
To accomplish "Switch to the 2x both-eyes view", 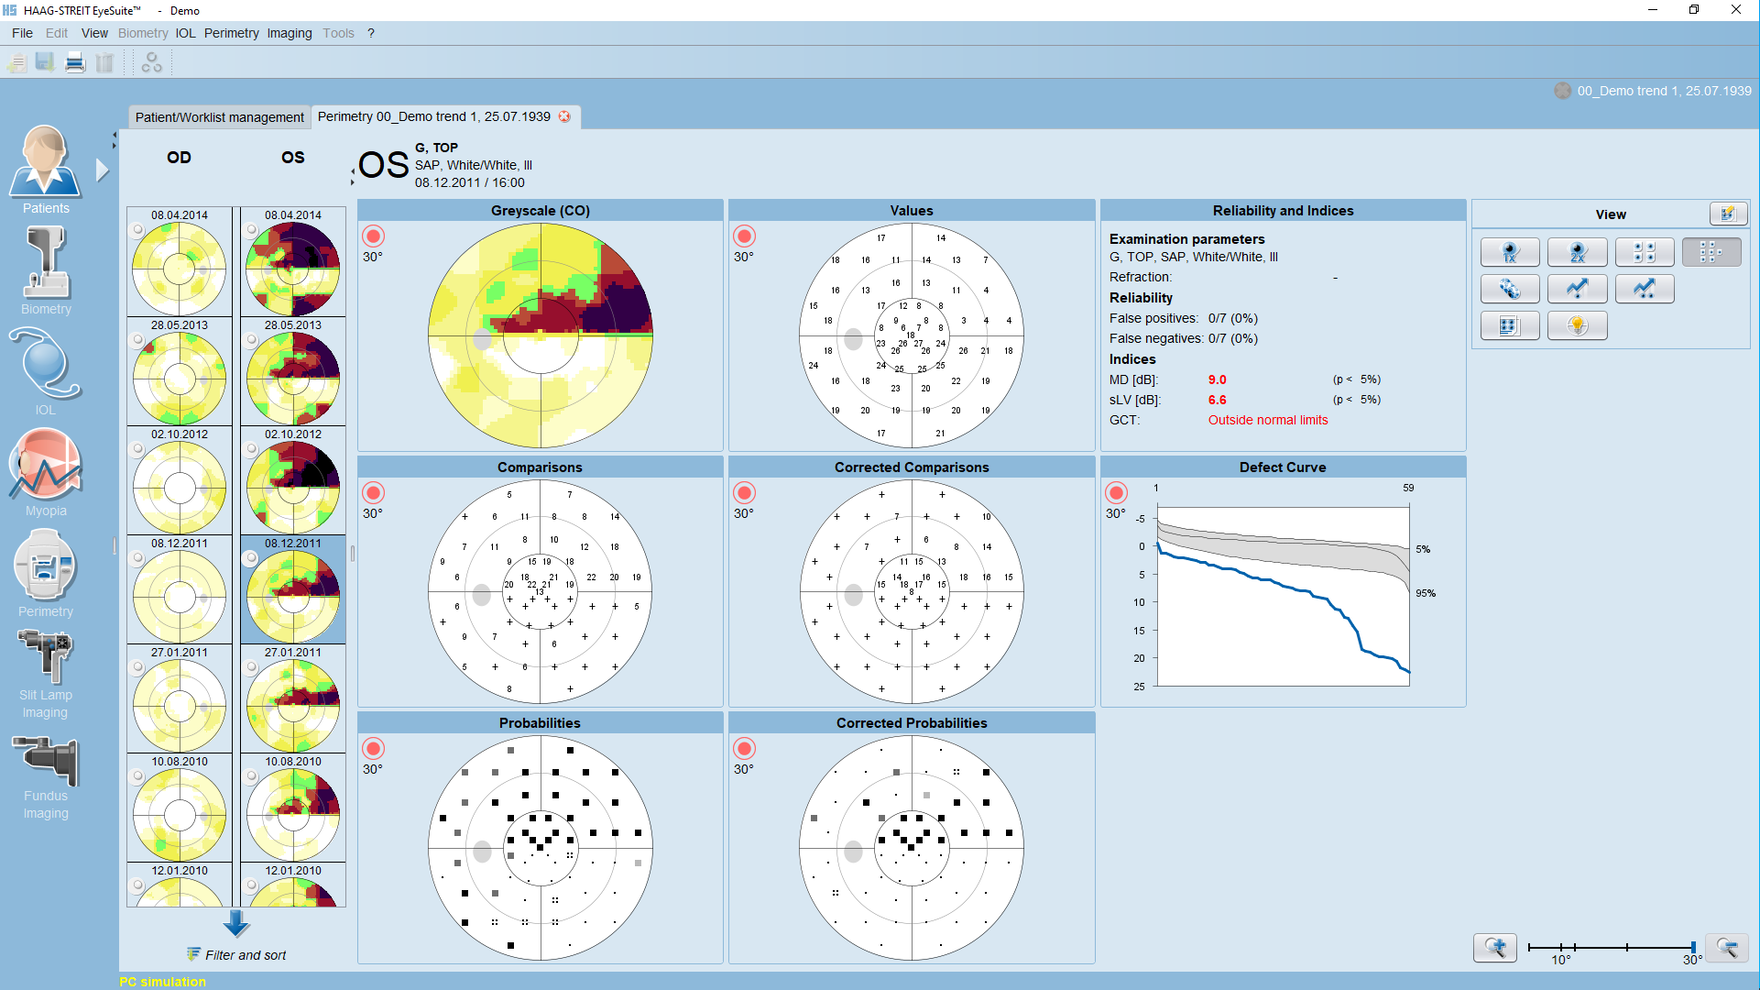I will click(x=1577, y=252).
